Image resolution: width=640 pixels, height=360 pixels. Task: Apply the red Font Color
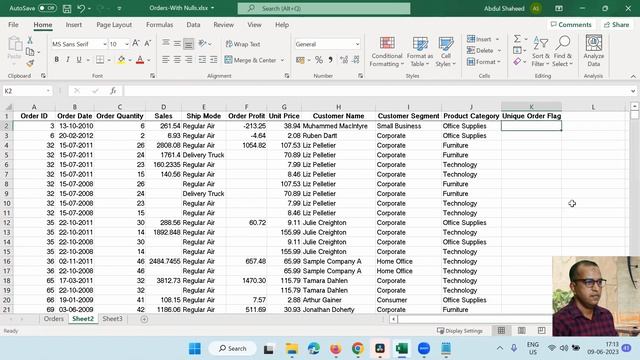click(x=140, y=60)
